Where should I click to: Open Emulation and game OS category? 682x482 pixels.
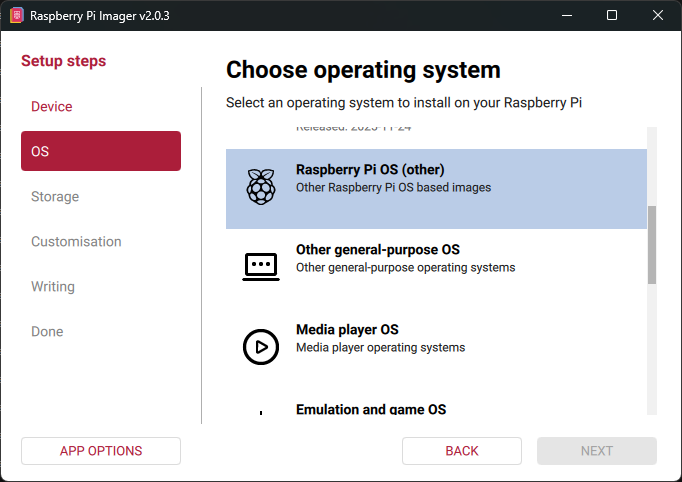click(x=436, y=402)
